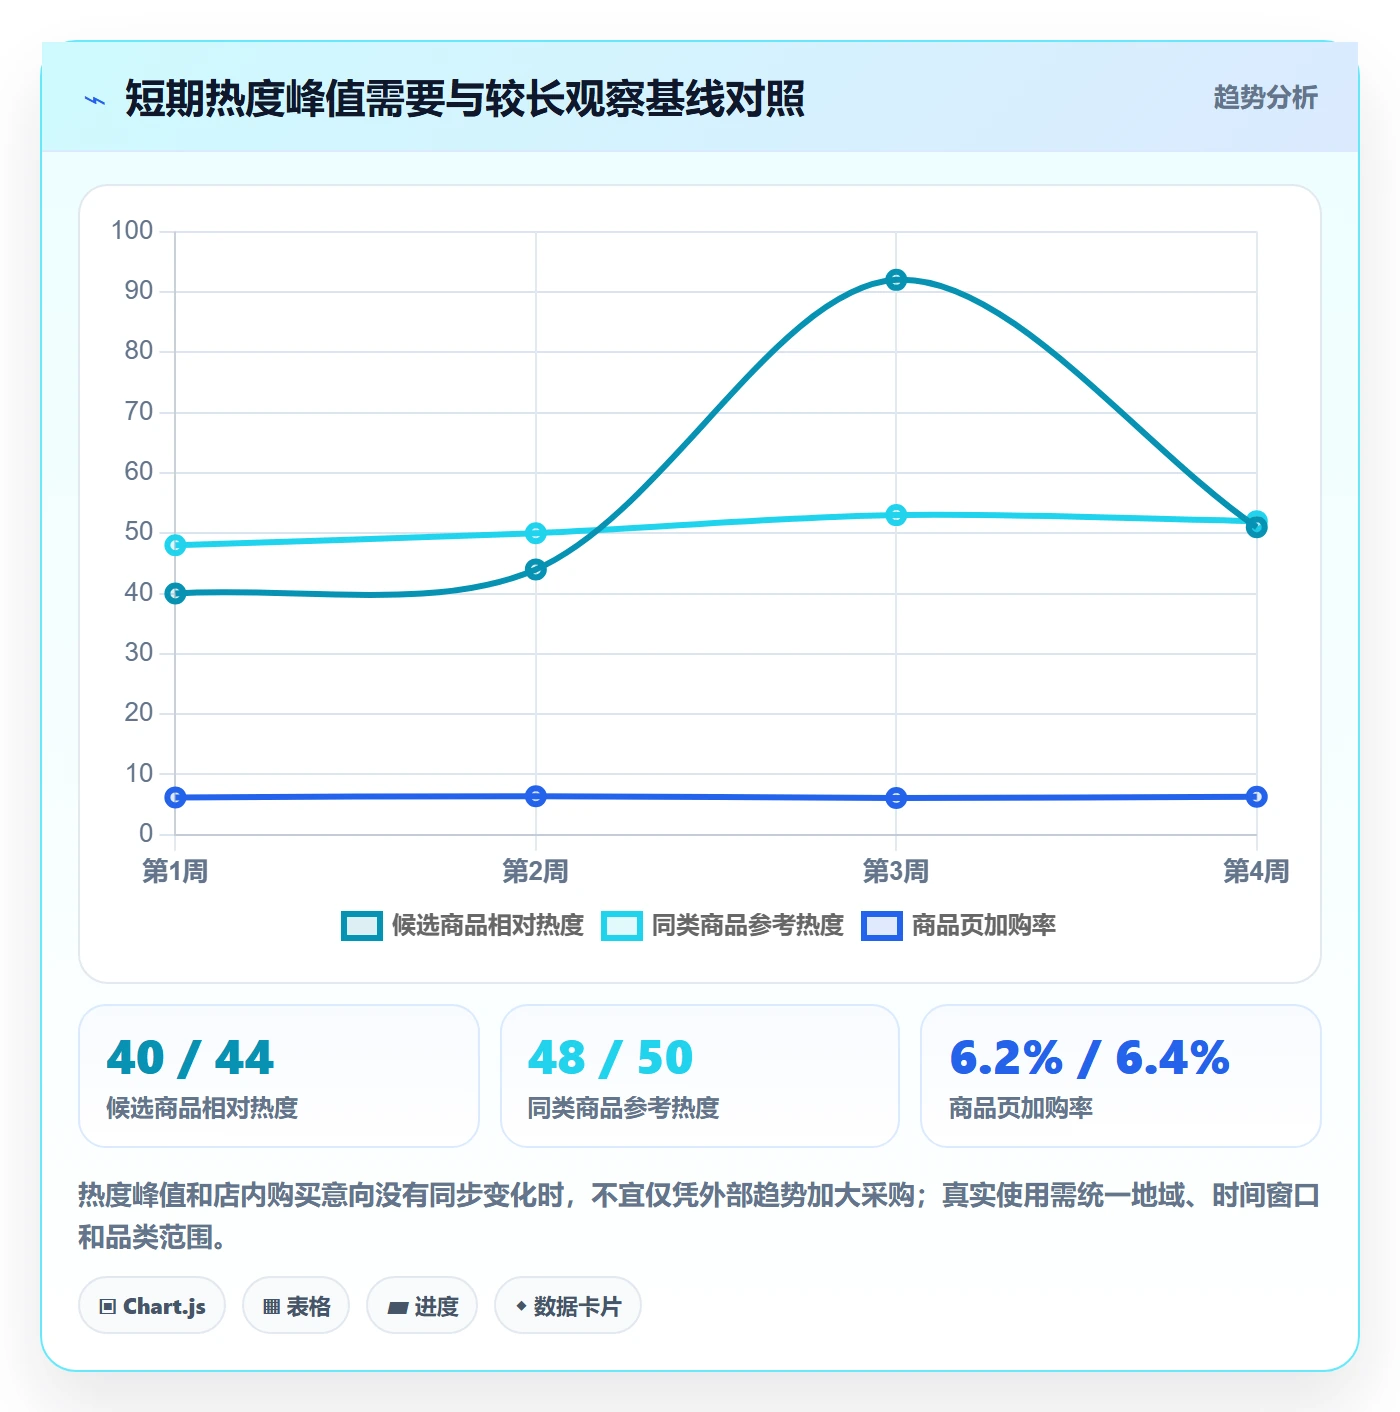Click legend text 同类商品参考热度
Screen dimensions: 1400x1412
(747, 925)
